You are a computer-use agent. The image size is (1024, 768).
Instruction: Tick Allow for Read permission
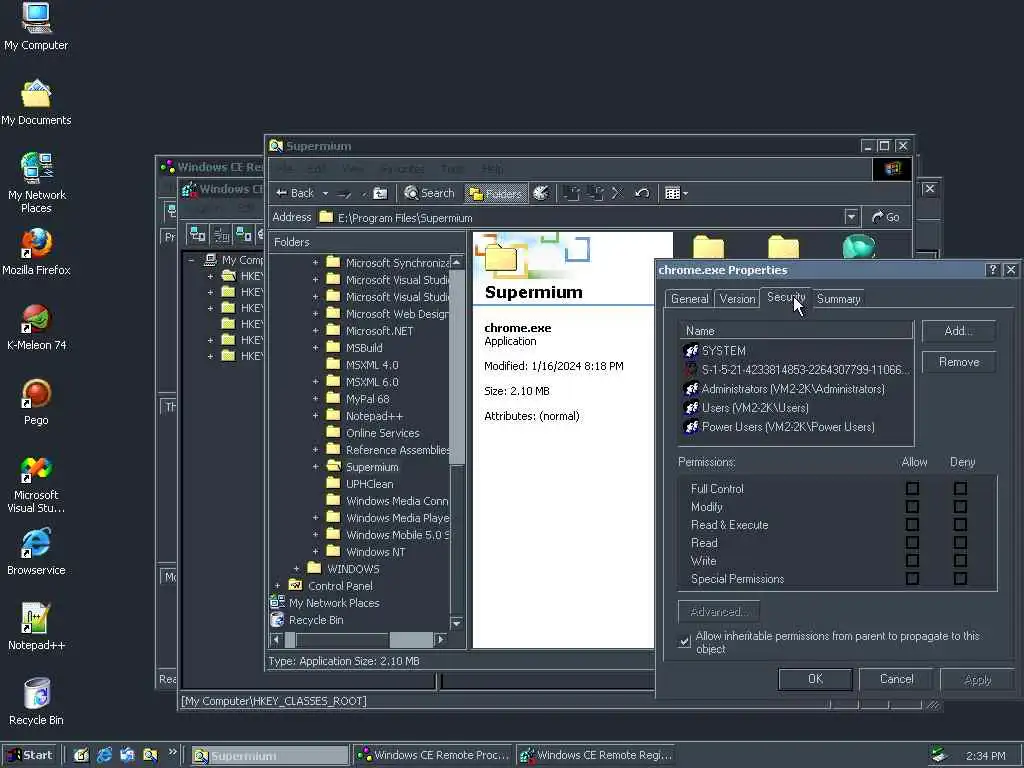click(912, 543)
